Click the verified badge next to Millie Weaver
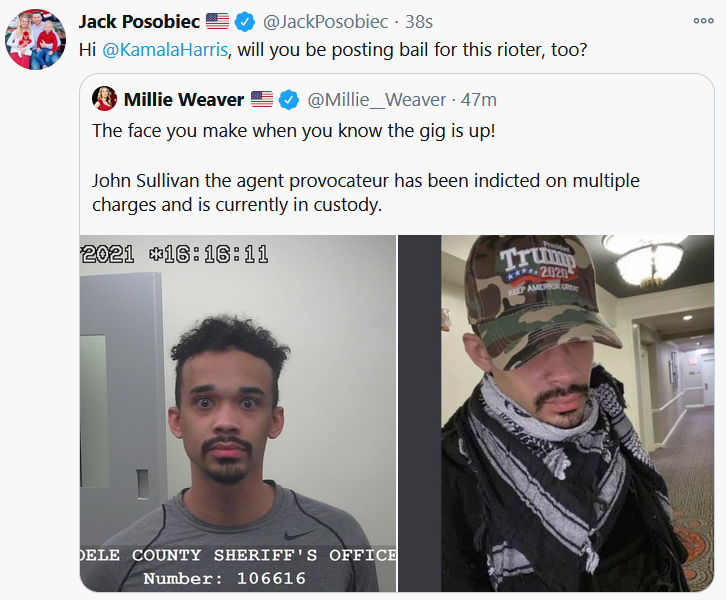The width and height of the screenshot is (726, 600). tap(289, 100)
